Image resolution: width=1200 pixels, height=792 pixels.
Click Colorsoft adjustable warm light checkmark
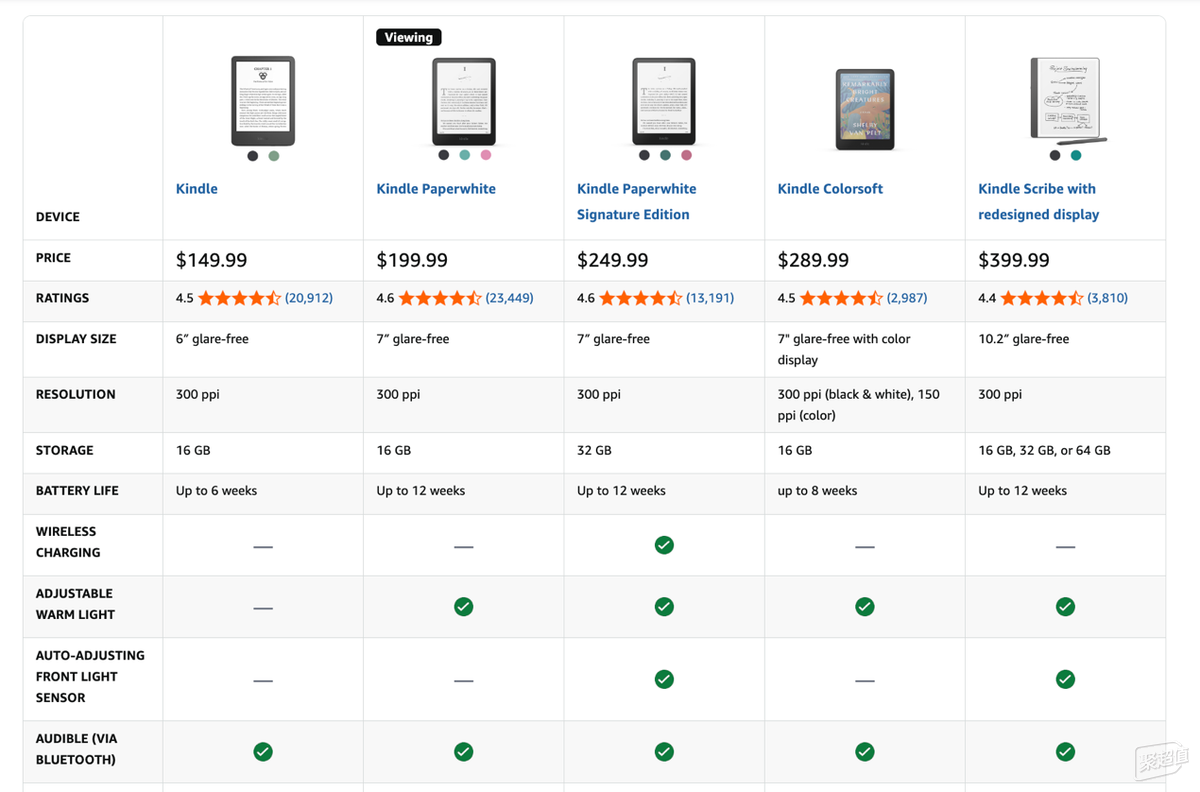865,607
